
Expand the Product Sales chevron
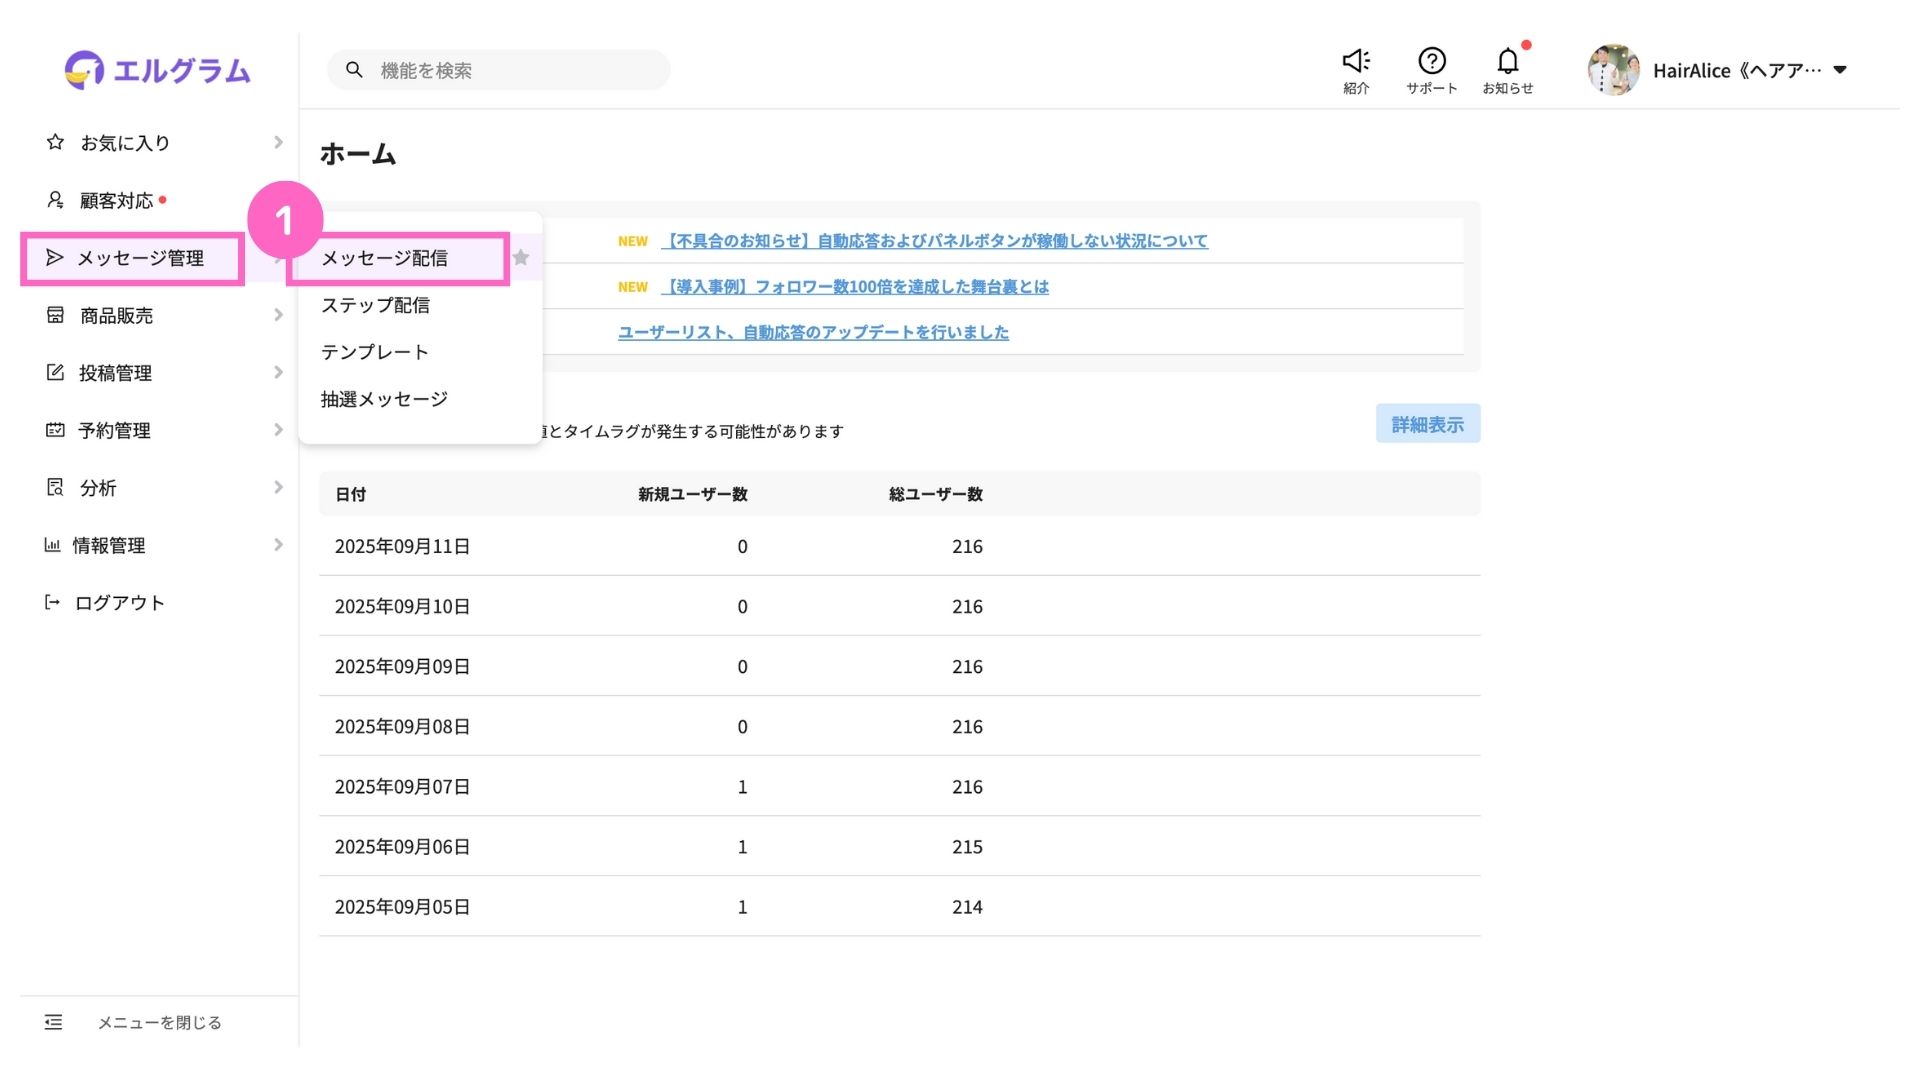278,315
